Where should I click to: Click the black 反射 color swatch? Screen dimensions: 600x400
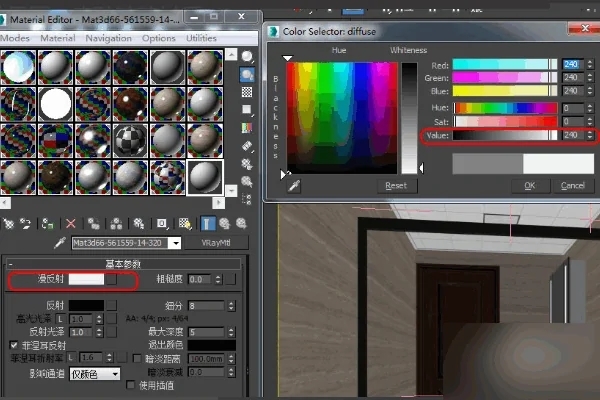click(86, 305)
